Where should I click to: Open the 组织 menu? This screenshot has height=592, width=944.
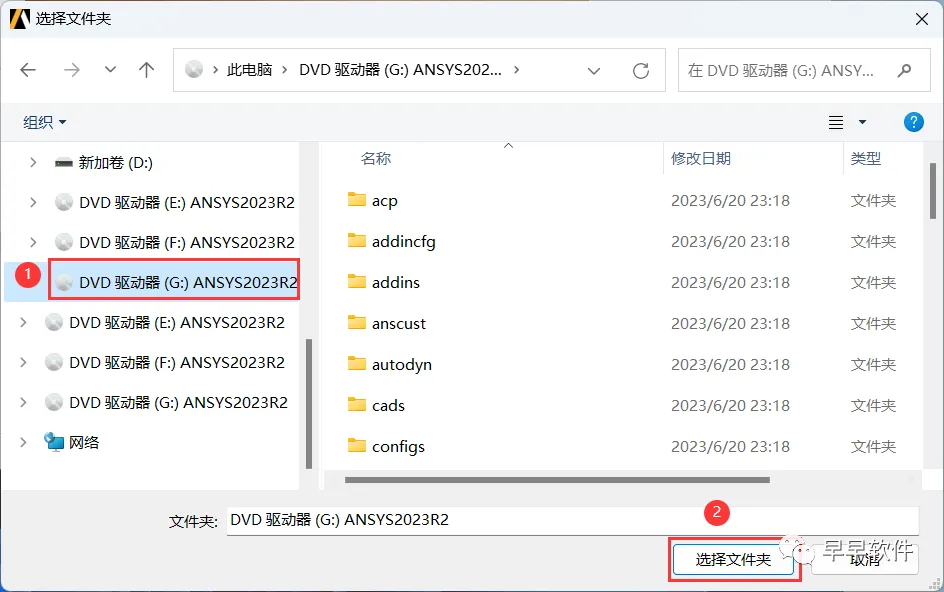pyautogui.click(x=45, y=122)
